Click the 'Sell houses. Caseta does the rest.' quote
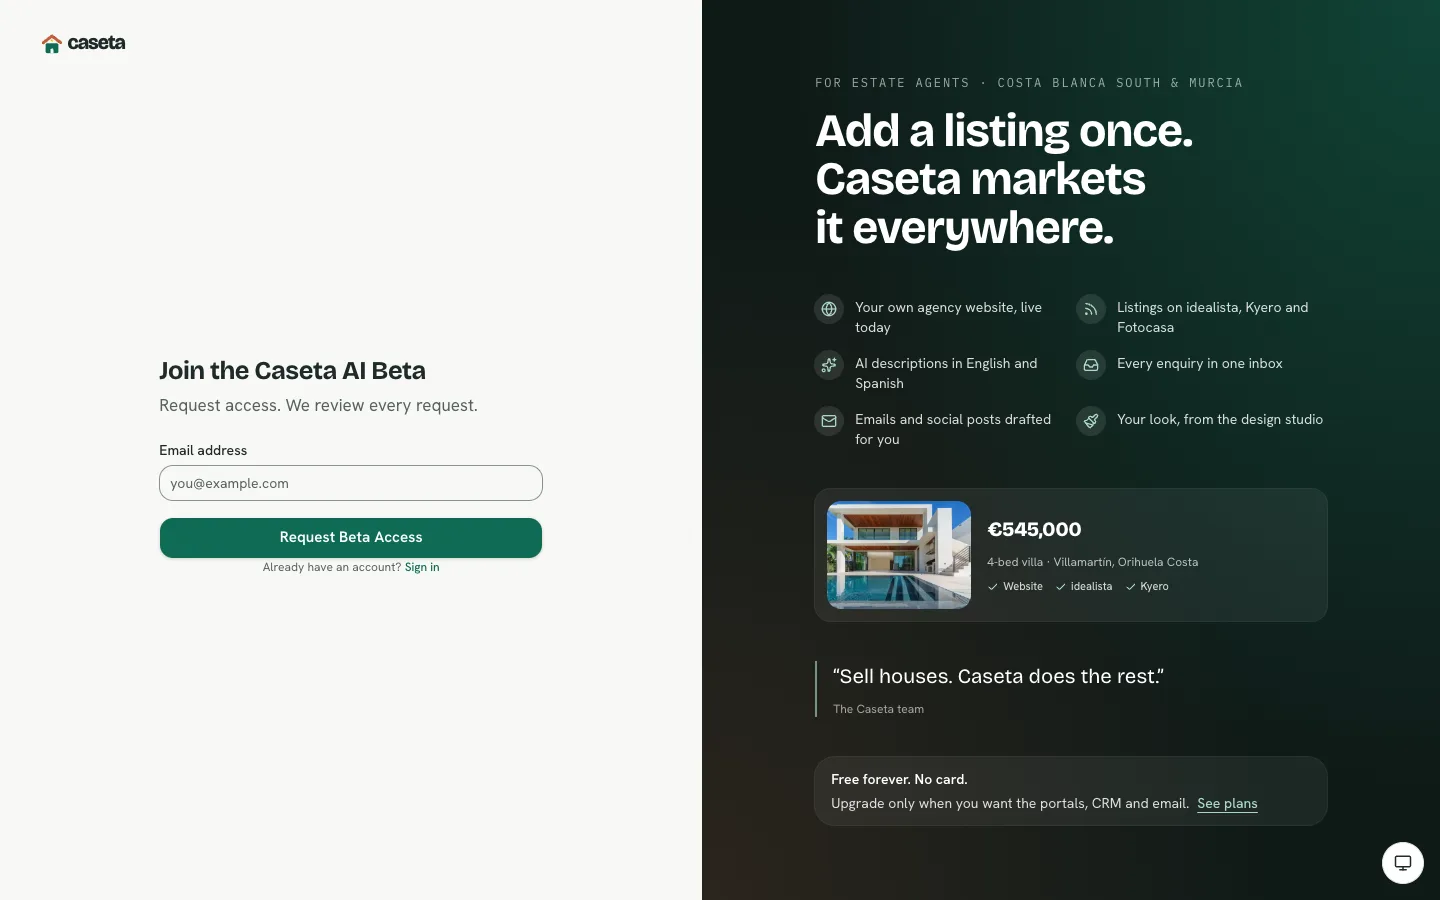Viewport: 1440px width, 900px height. (x=998, y=676)
